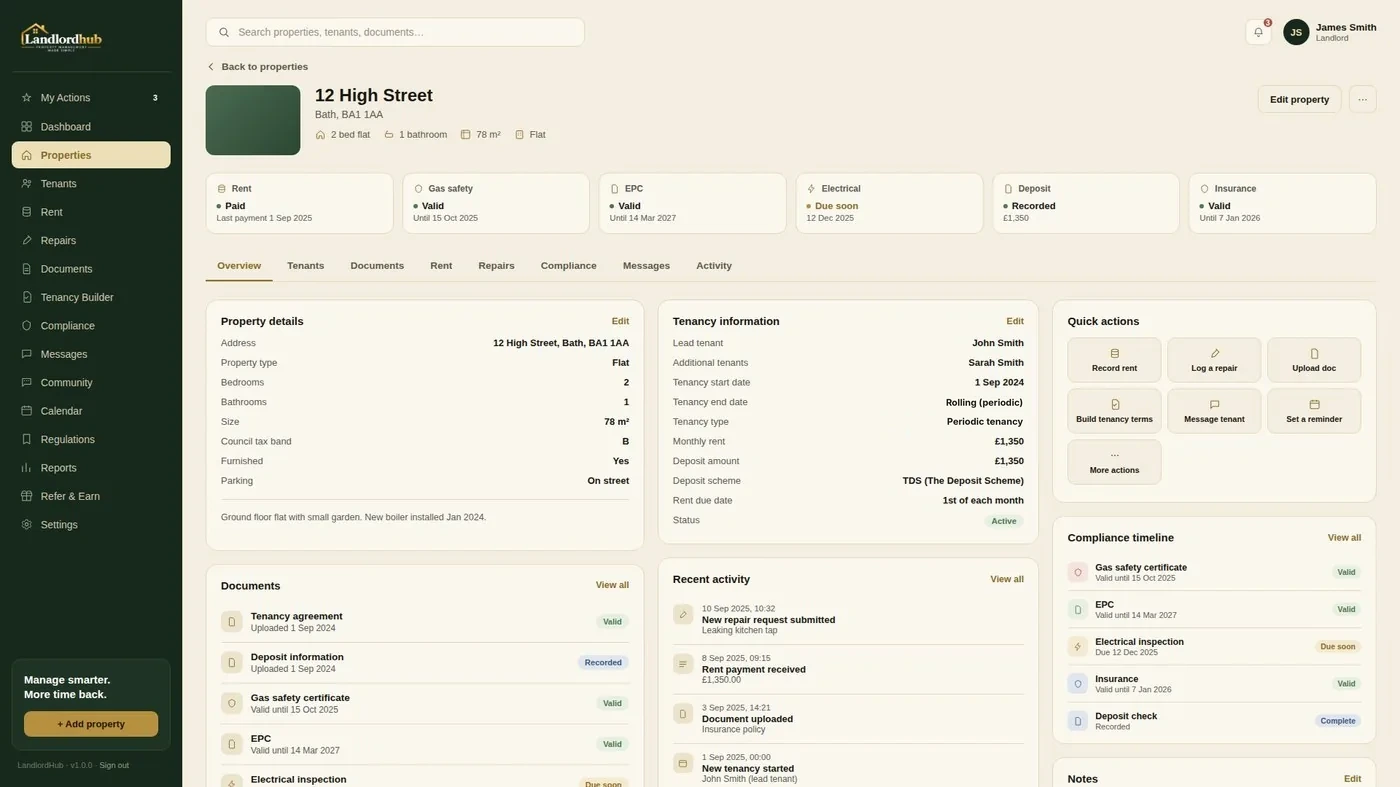This screenshot has width=1400, height=787.
Task: Switch to the Compliance tab
Action: click(568, 266)
